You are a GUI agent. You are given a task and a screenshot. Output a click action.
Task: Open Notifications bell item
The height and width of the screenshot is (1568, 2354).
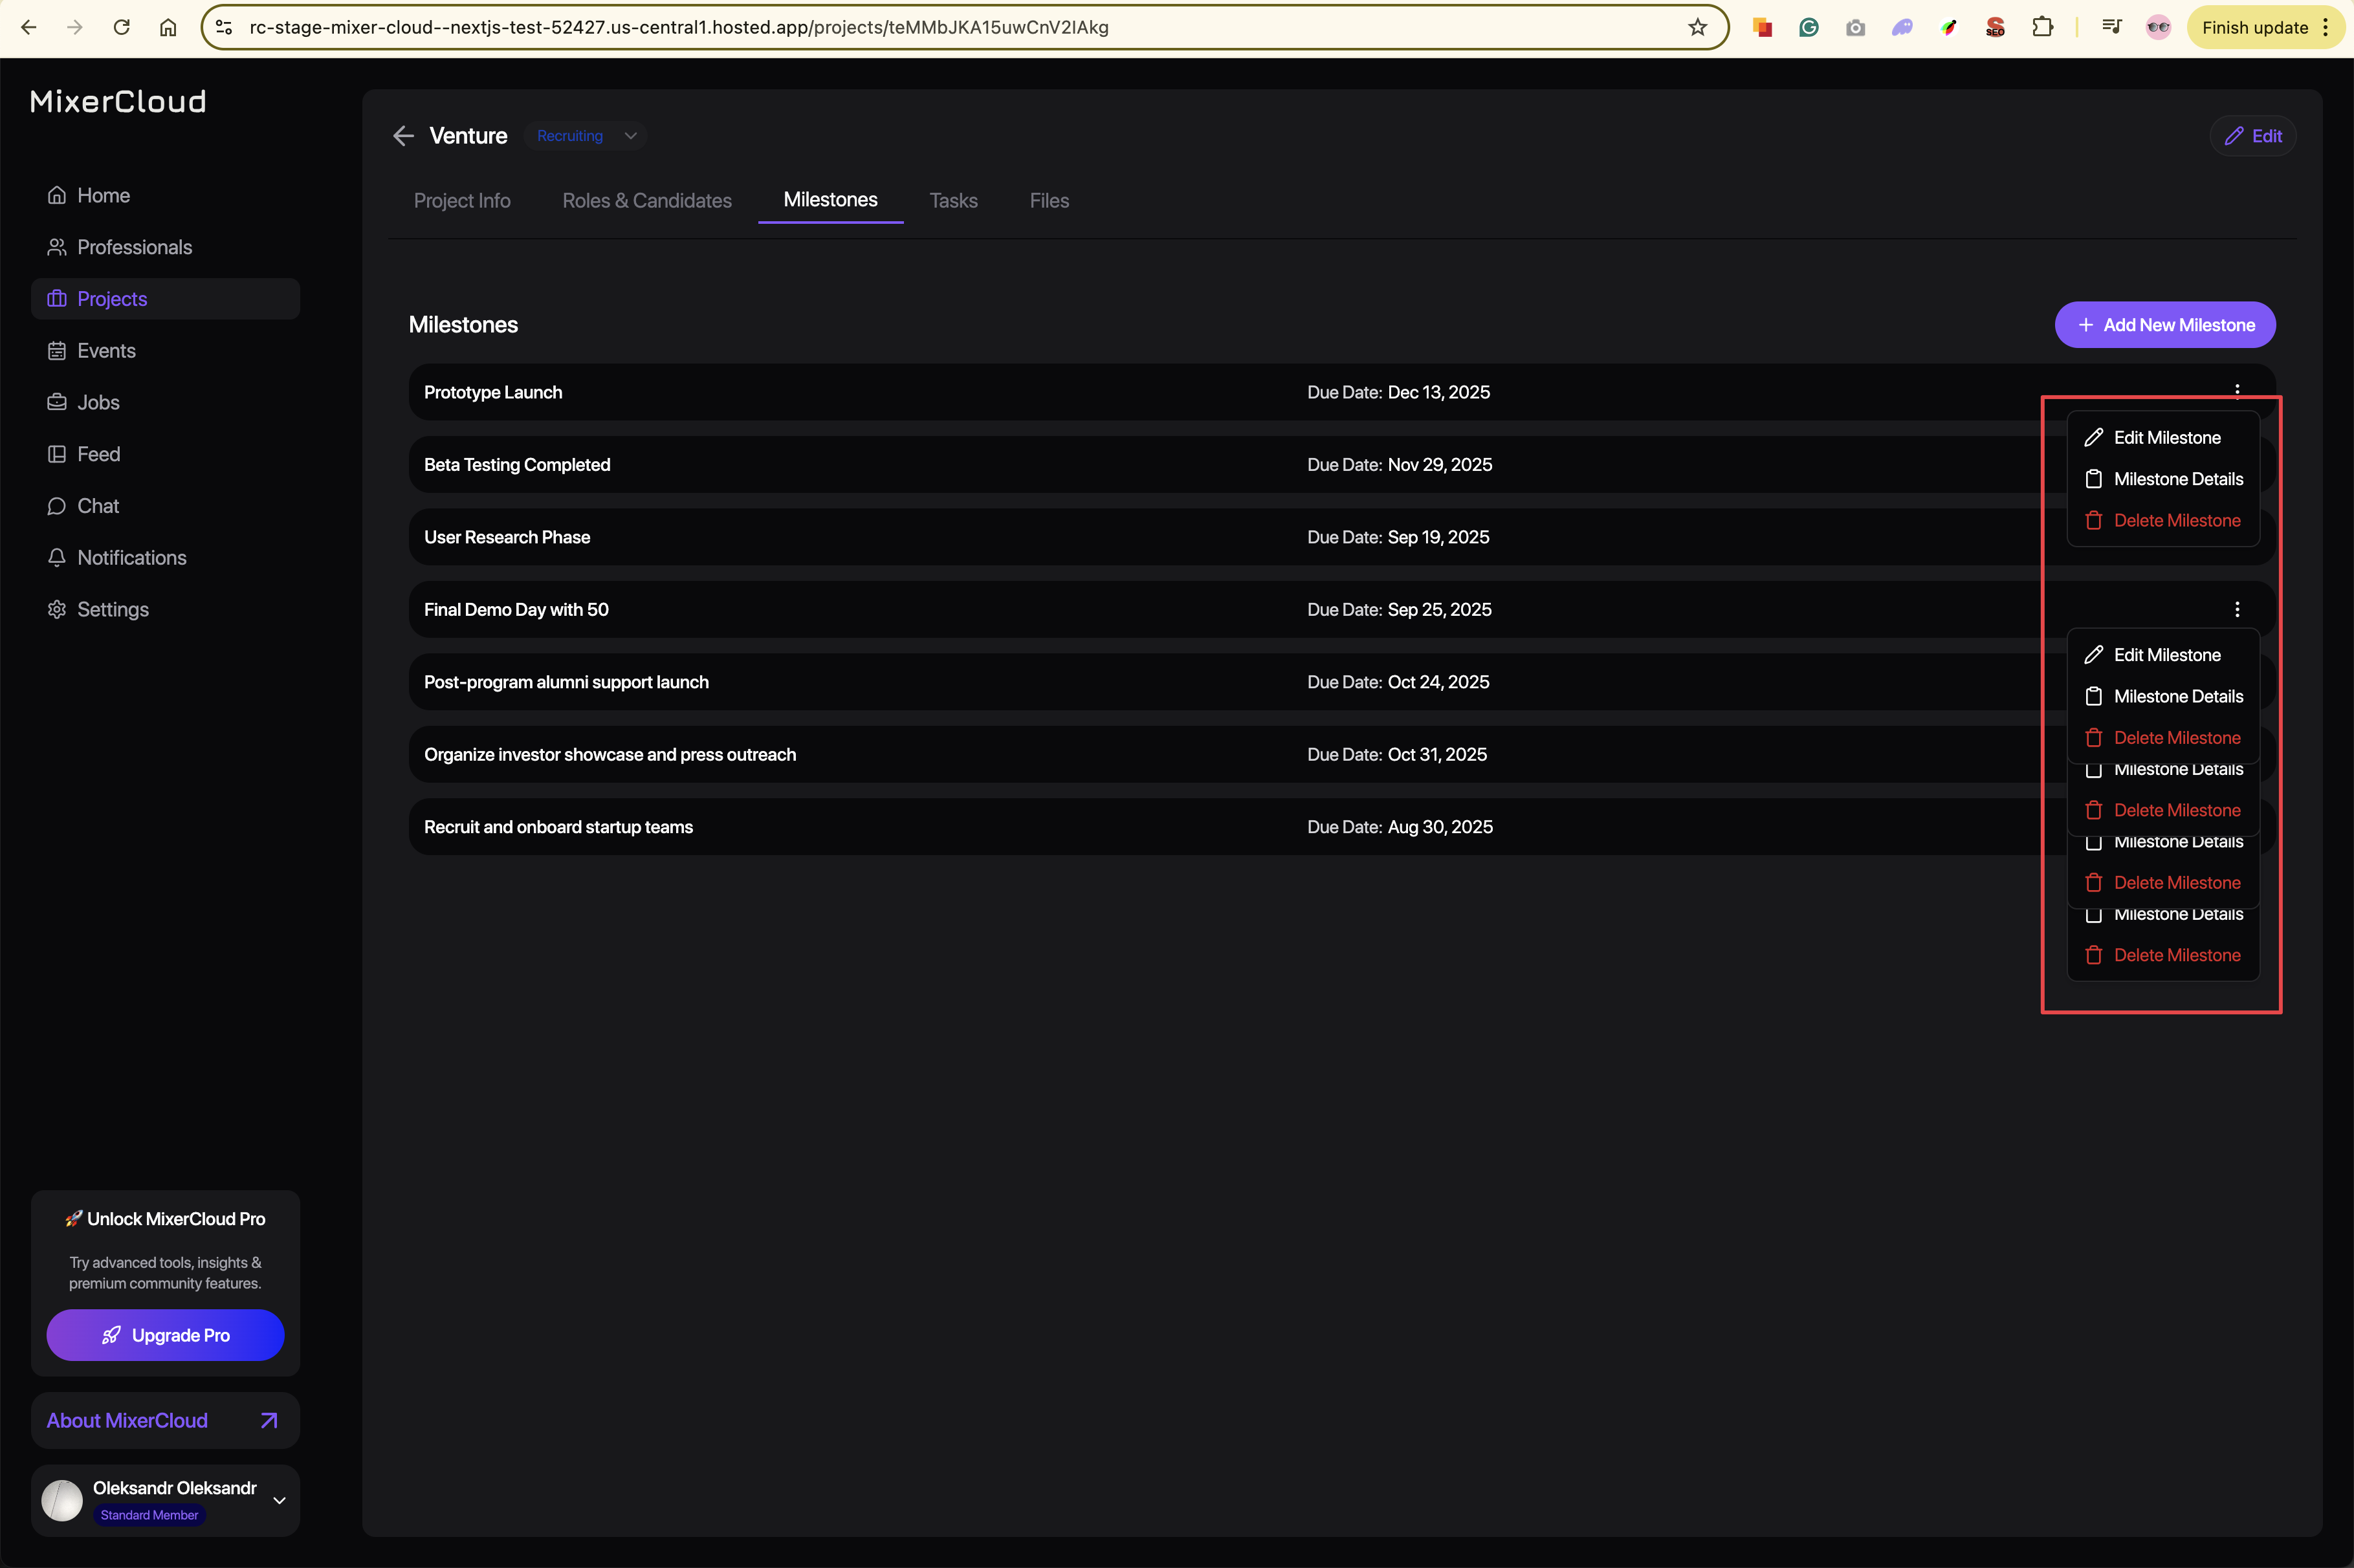coord(131,558)
